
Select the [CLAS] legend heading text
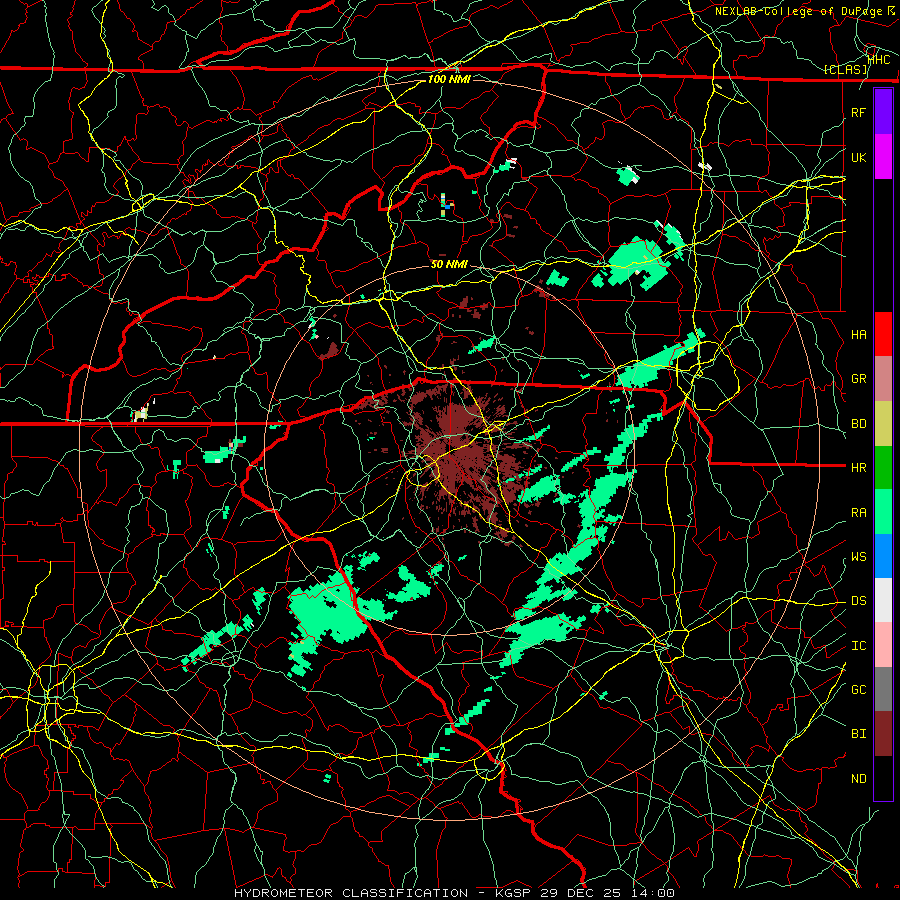[x=846, y=70]
